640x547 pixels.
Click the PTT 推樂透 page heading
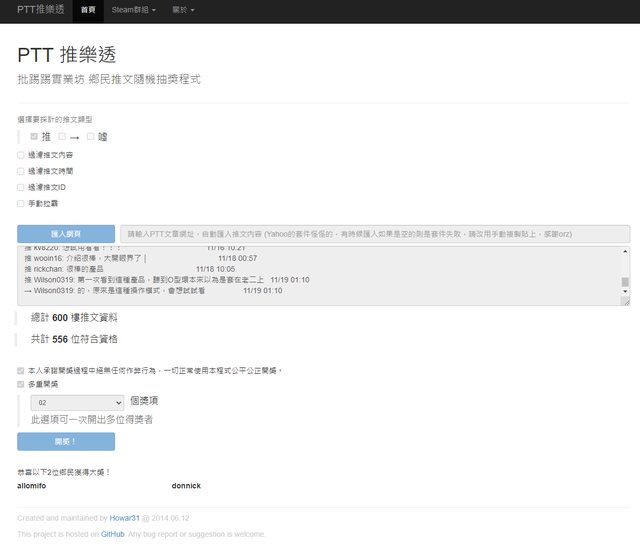tap(67, 55)
